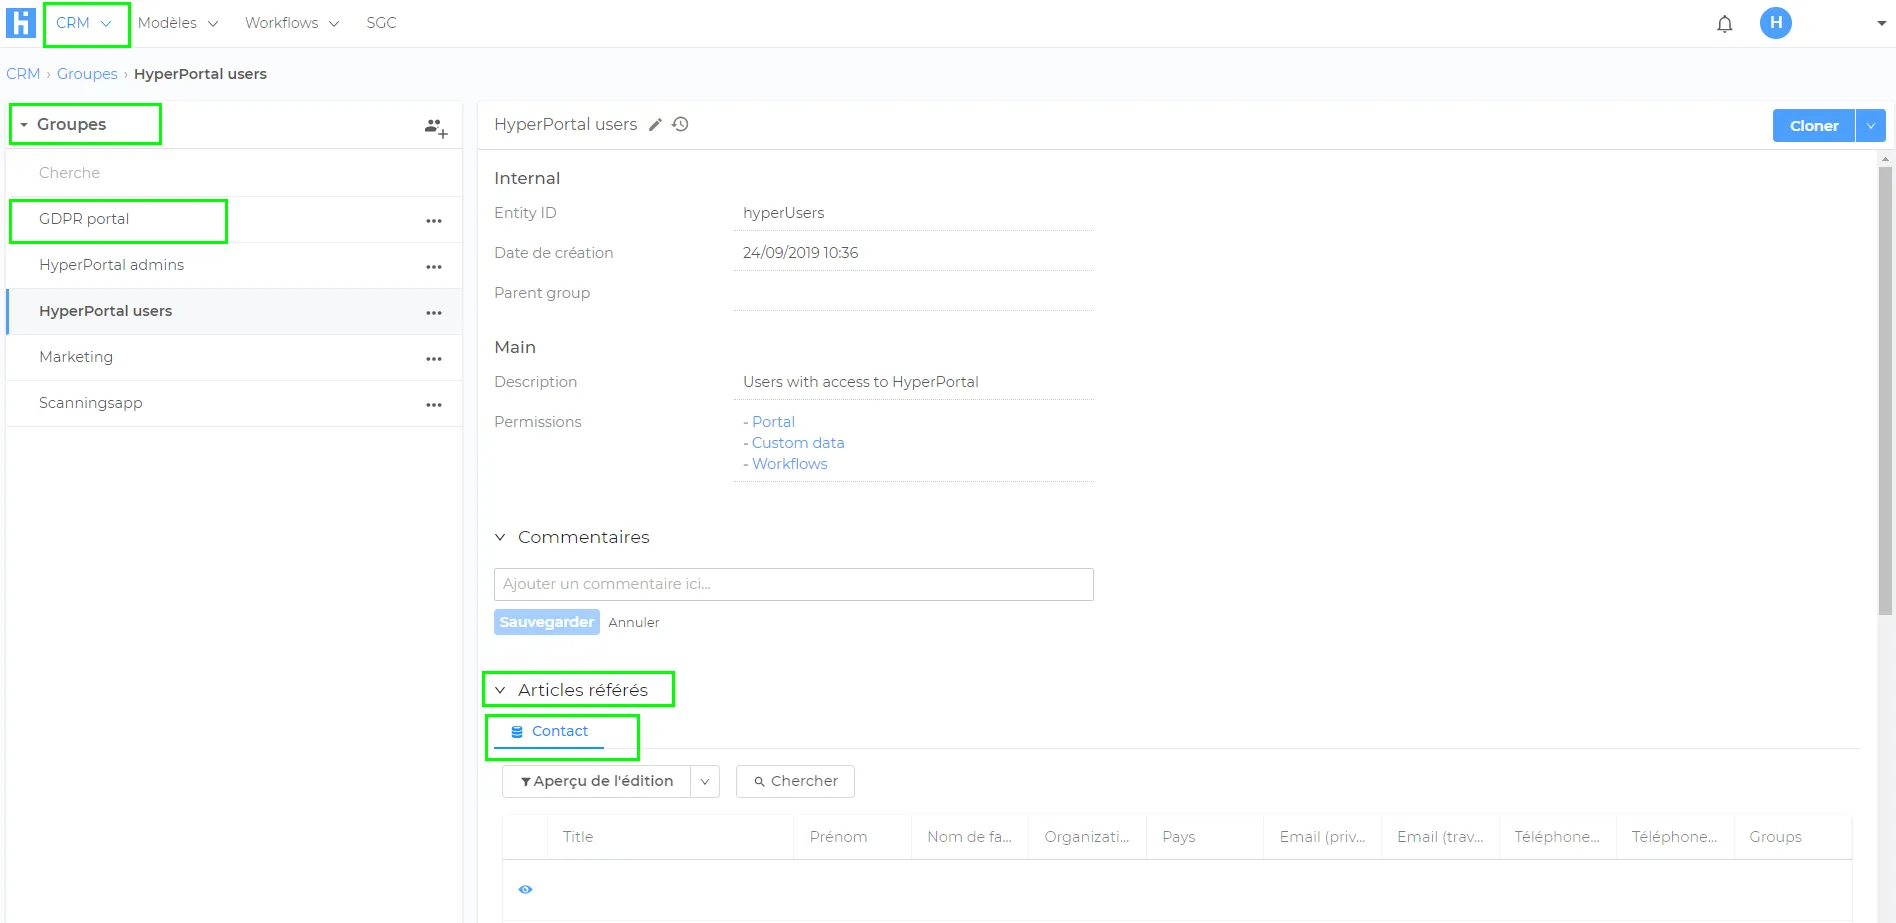1896x923 pixels.
Task: Open the Workflows permission link
Action: [790, 464]
